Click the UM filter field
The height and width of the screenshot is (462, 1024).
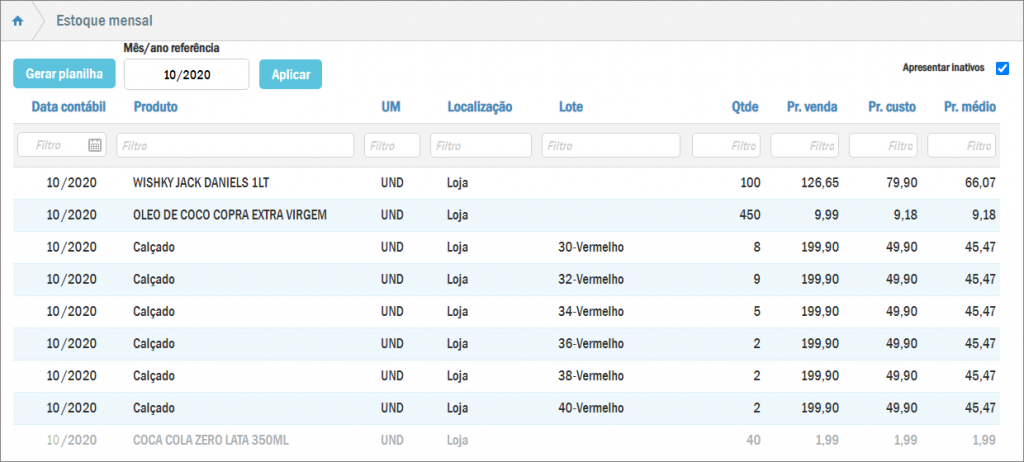click(392, 145)
